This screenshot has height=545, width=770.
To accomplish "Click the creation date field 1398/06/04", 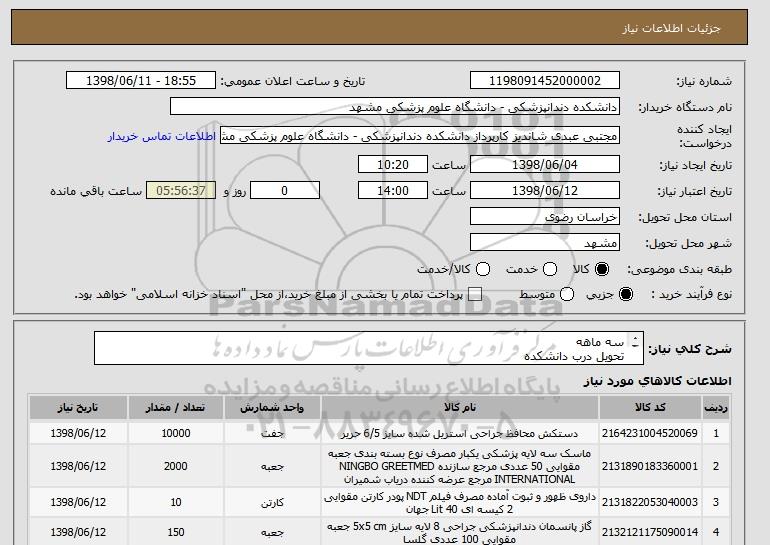I will [545, 164].
